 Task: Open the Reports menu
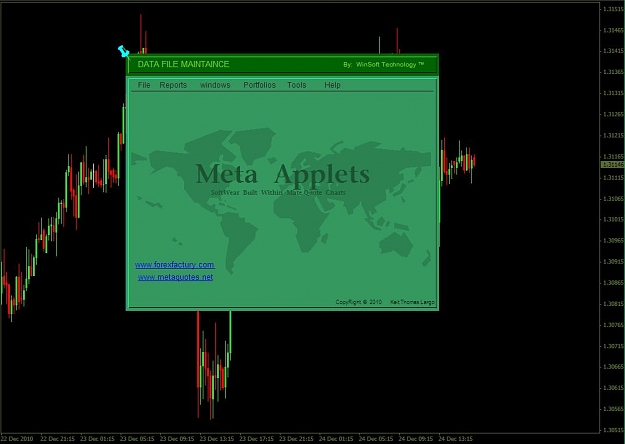point(173,85)
